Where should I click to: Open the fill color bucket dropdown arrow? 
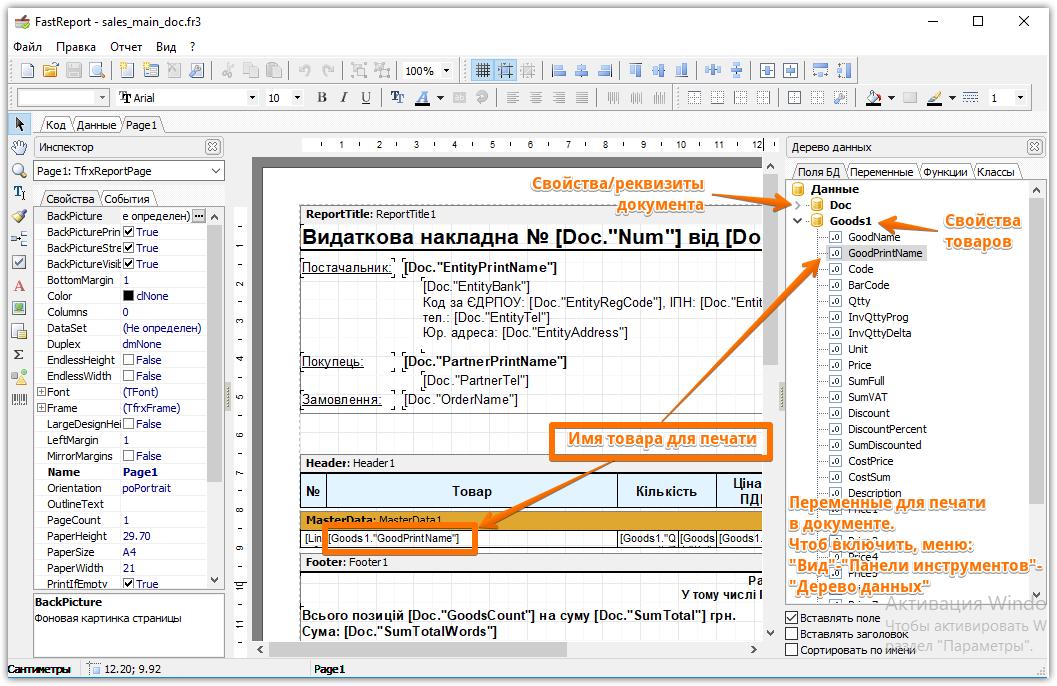click(x=891, y=98)
